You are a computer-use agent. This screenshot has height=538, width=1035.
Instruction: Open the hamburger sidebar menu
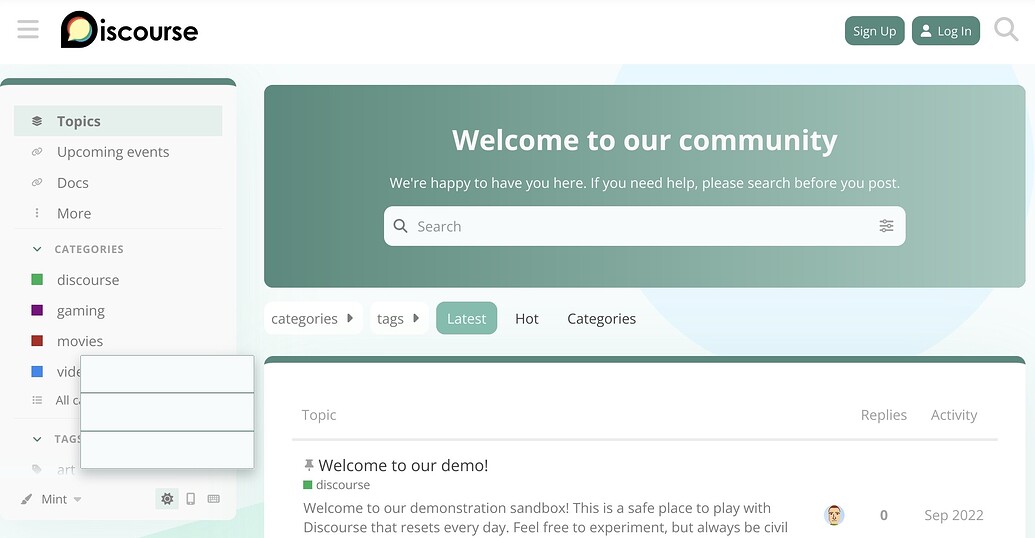(28, 30)
